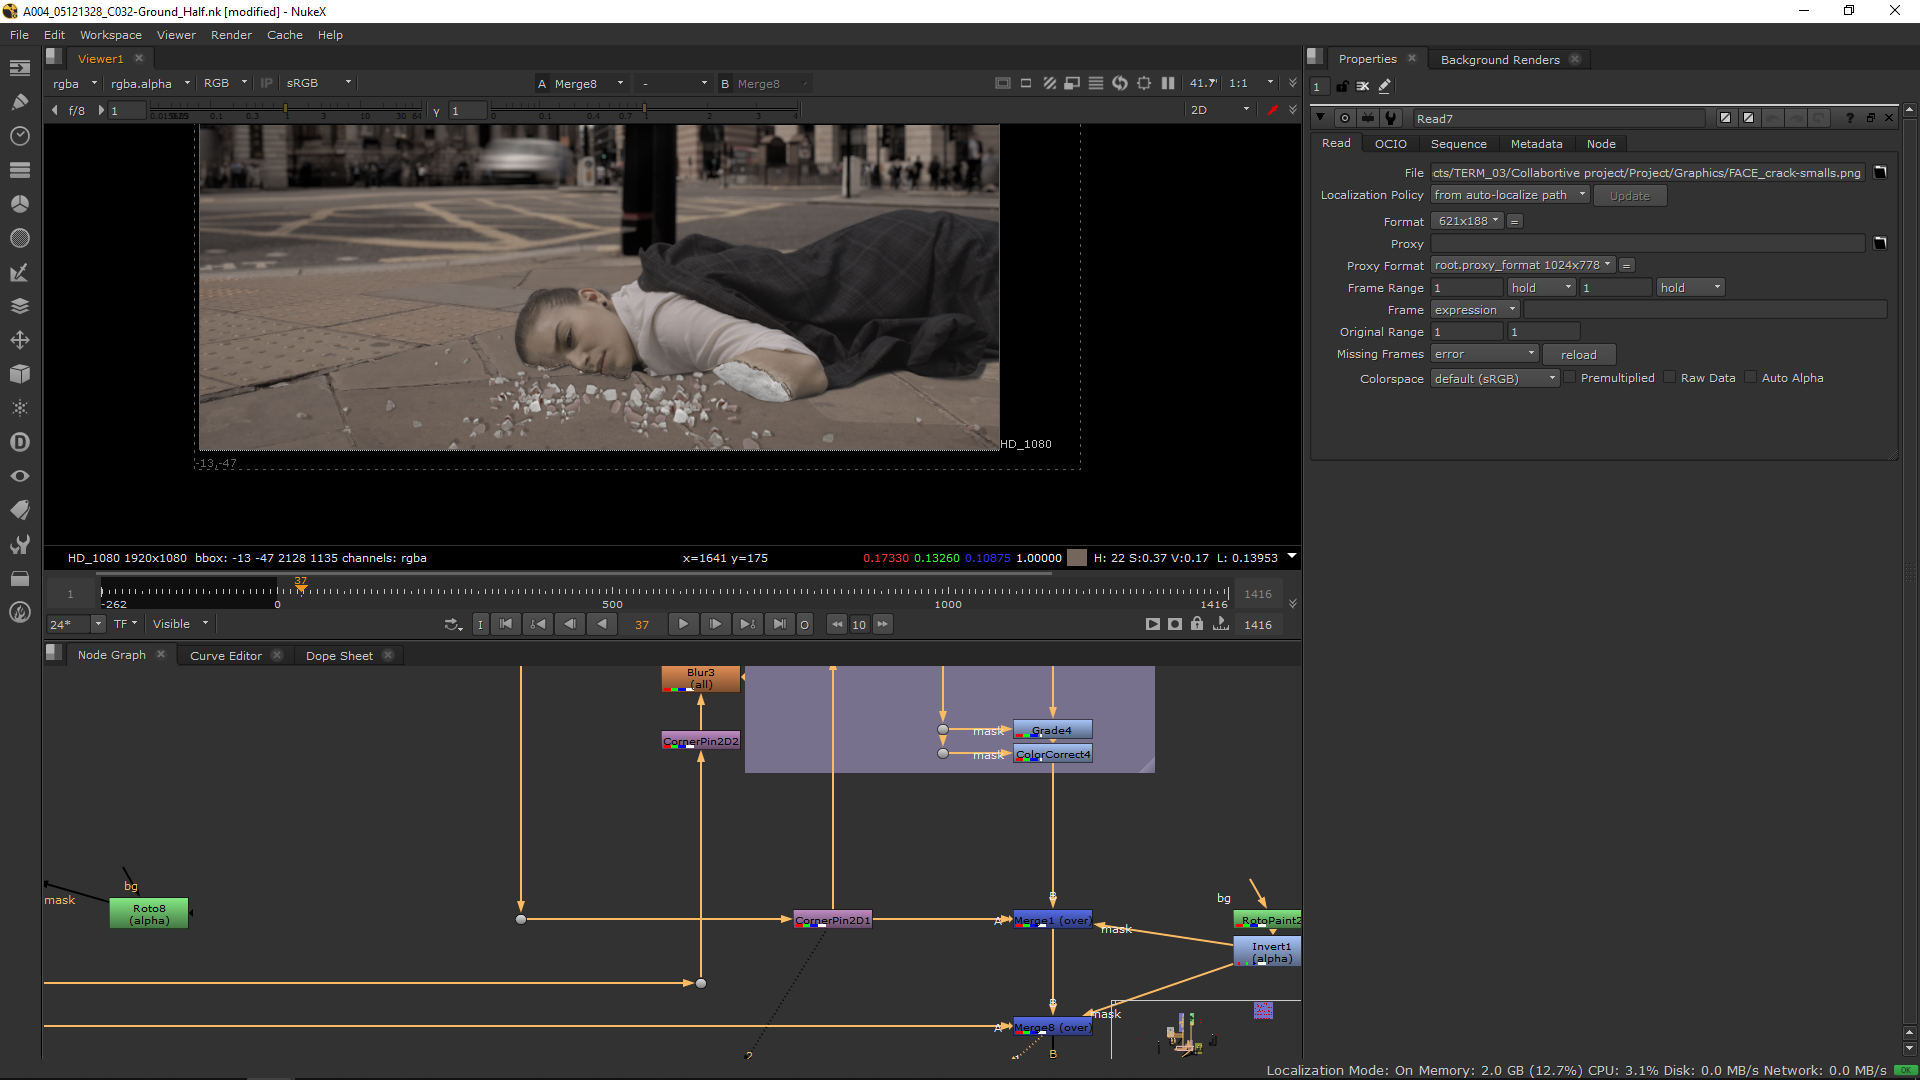Switch to the Curve Editor tab
Image resolution: width=1920 pixels, height=1080 pixels.
(x=226, y=656)
